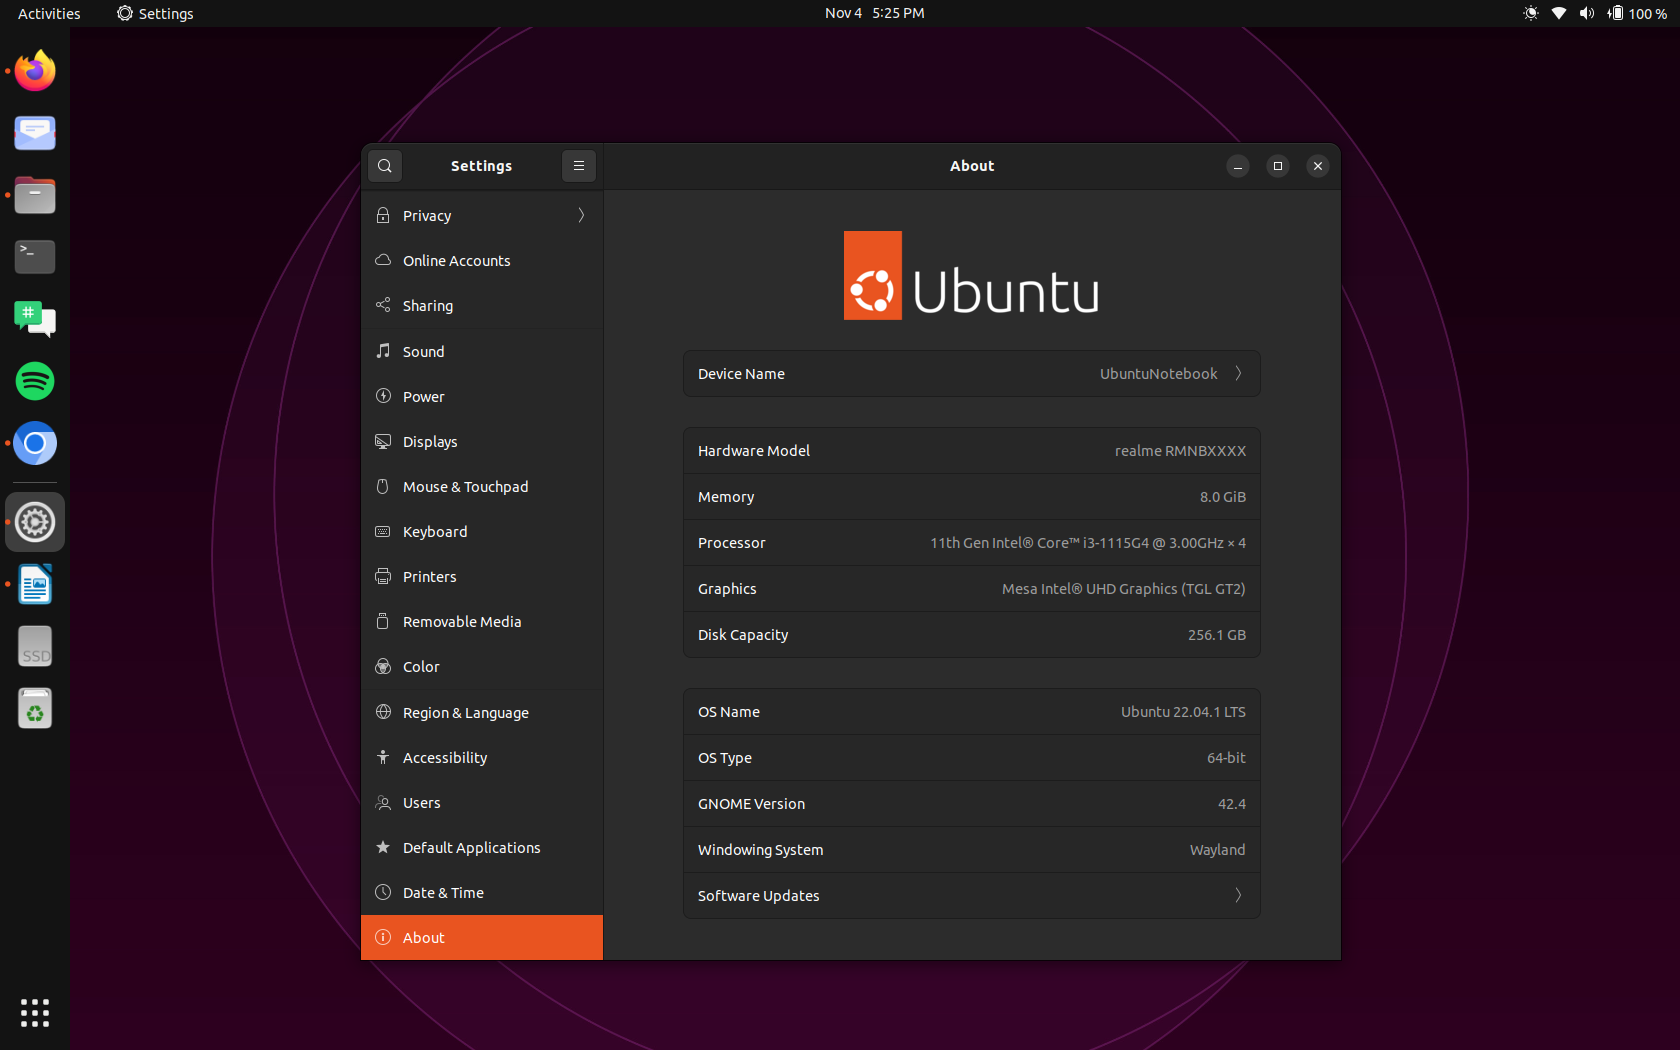The height and width of the screenshot is (1050, 1680).
Task: Click the Printers icon in the sidebar
Action: tap(383, 577)
